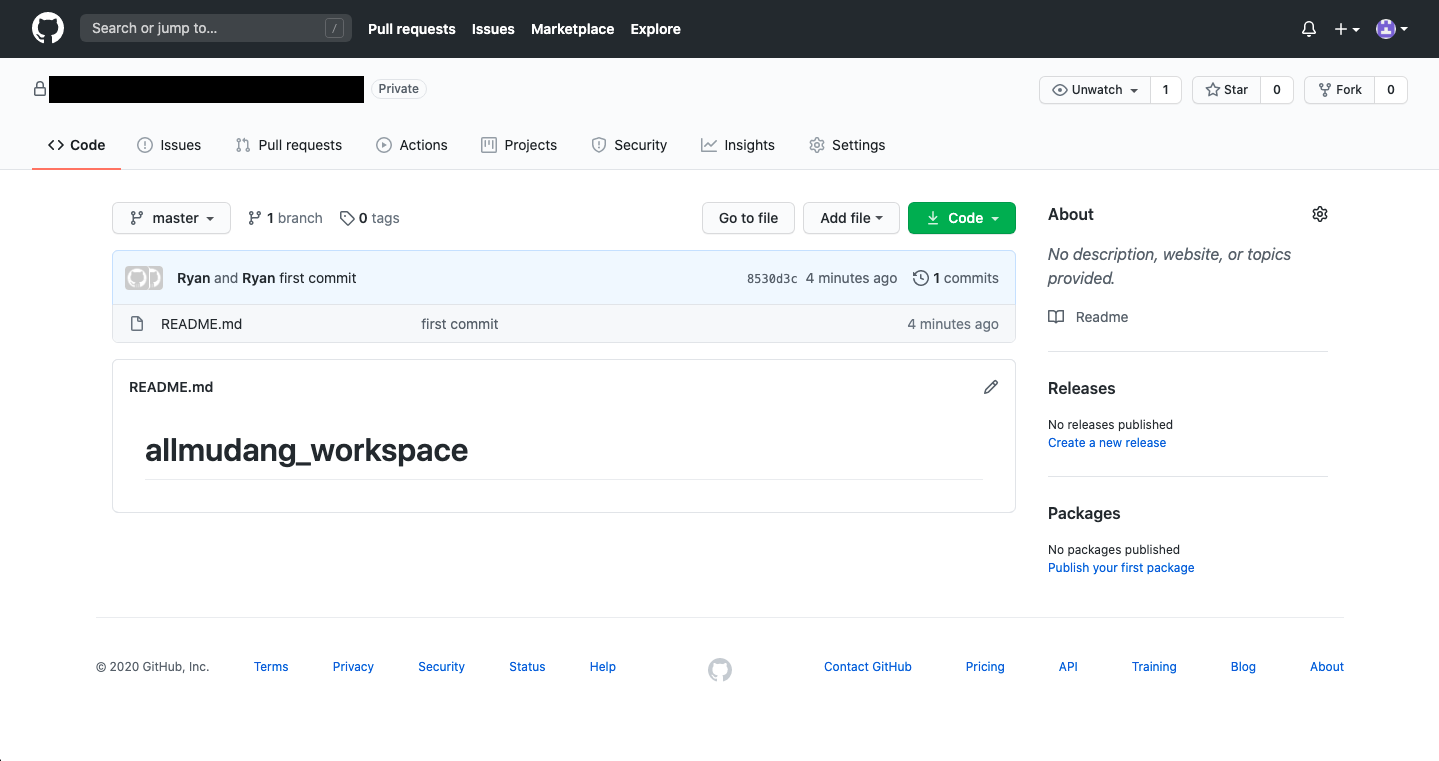The height and width of the screenshot is (761, 1439).
Task: Open the repository Settings tab
Action: click(847, 145)
